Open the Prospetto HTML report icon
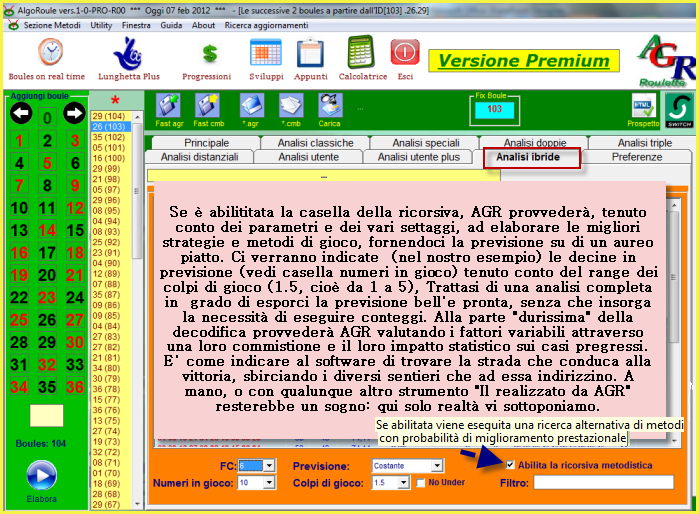This screenshot has height=514, width=699. coord(643,107)
